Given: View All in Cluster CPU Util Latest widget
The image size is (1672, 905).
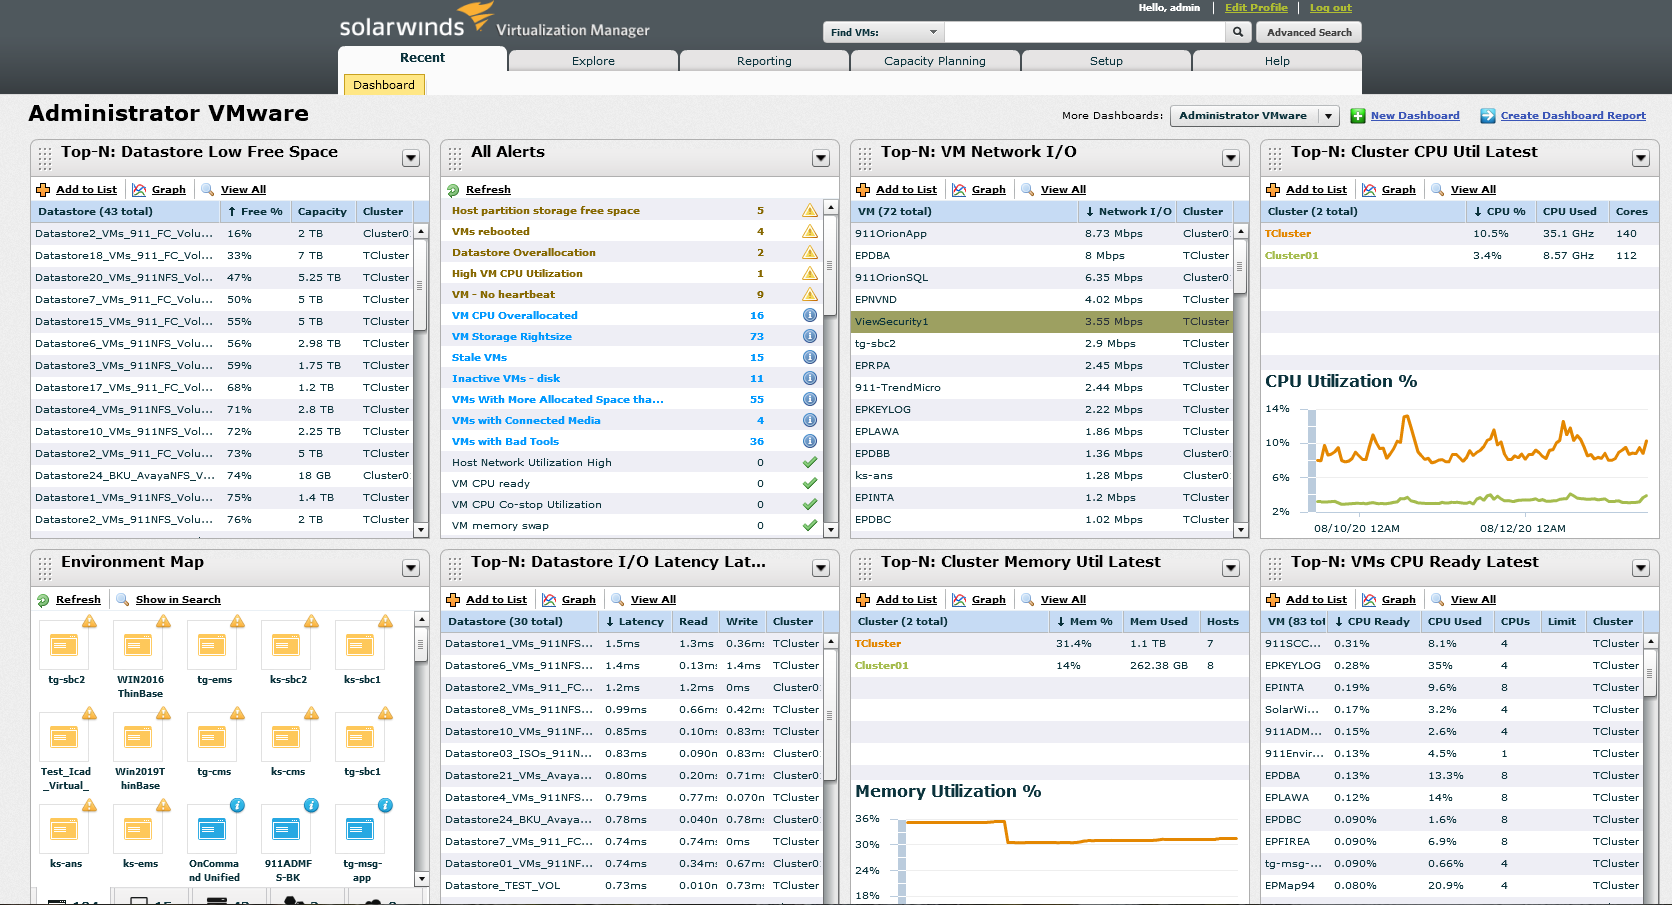Looking at the screenshot, I should pyautogui.click(x=1473, y=189).
